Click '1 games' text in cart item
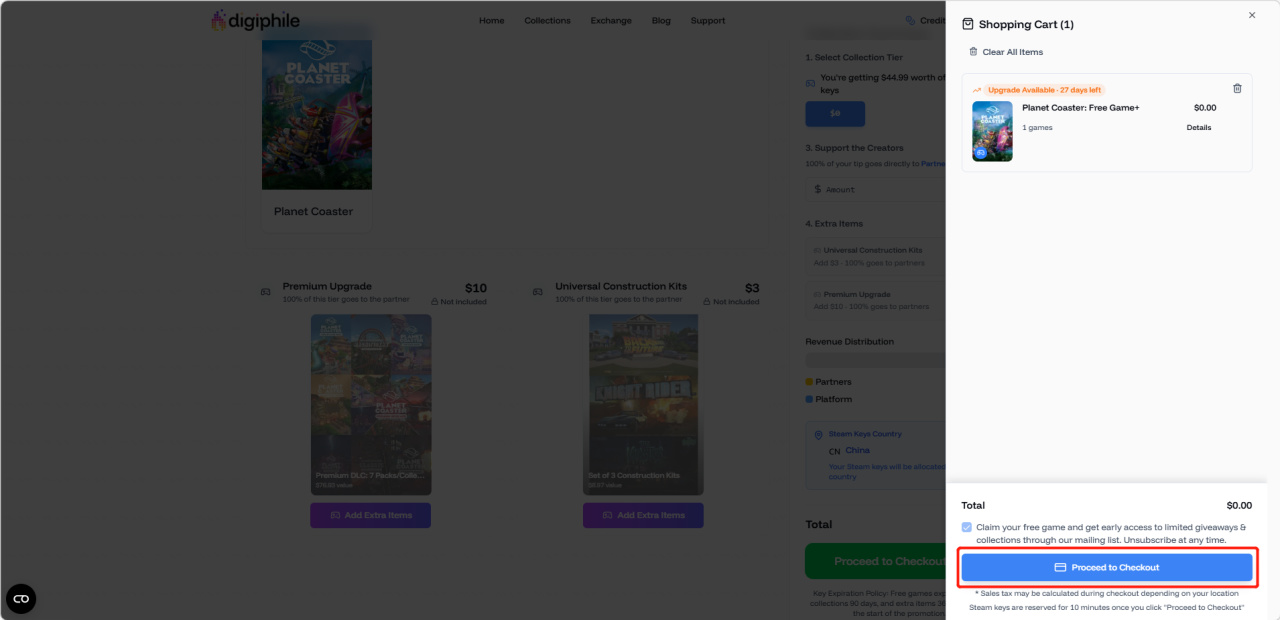Screen dimensions: 1280x620 (x=1037, y=128)
